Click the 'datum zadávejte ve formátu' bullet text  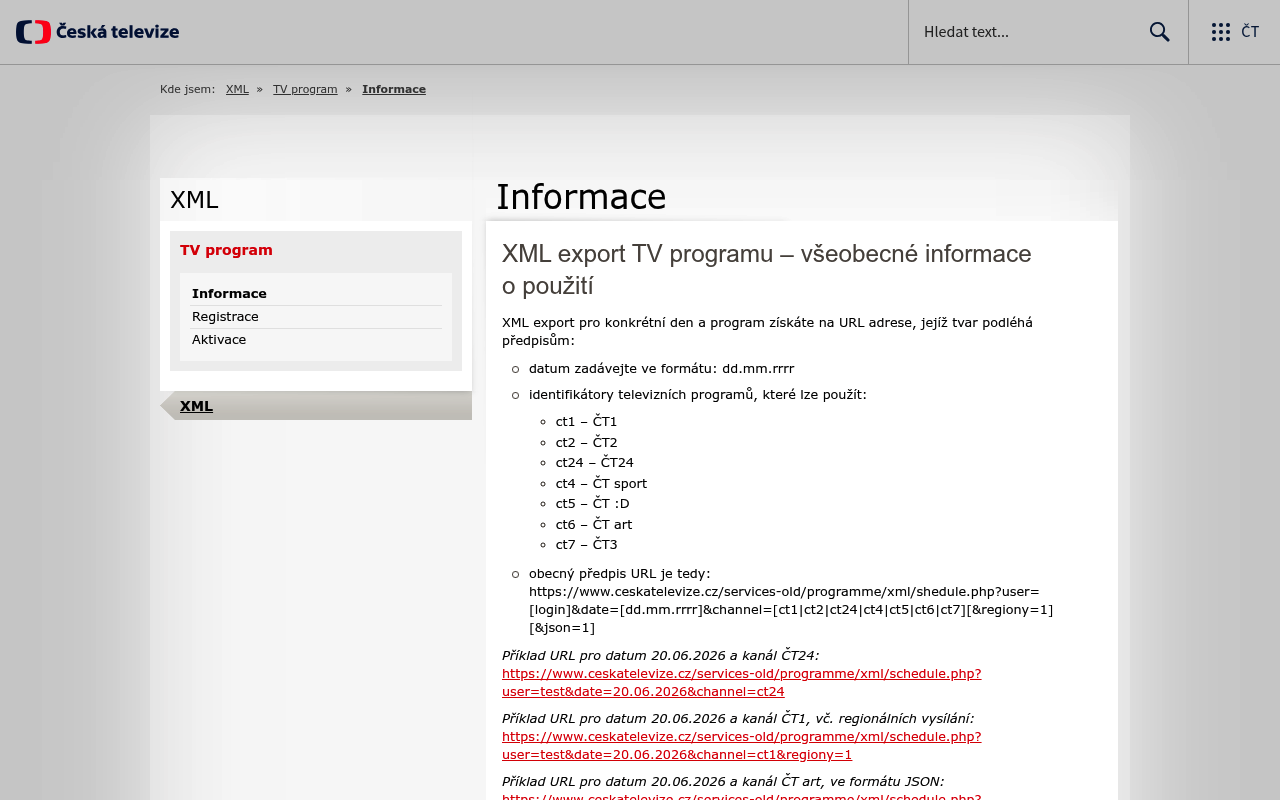661,368
